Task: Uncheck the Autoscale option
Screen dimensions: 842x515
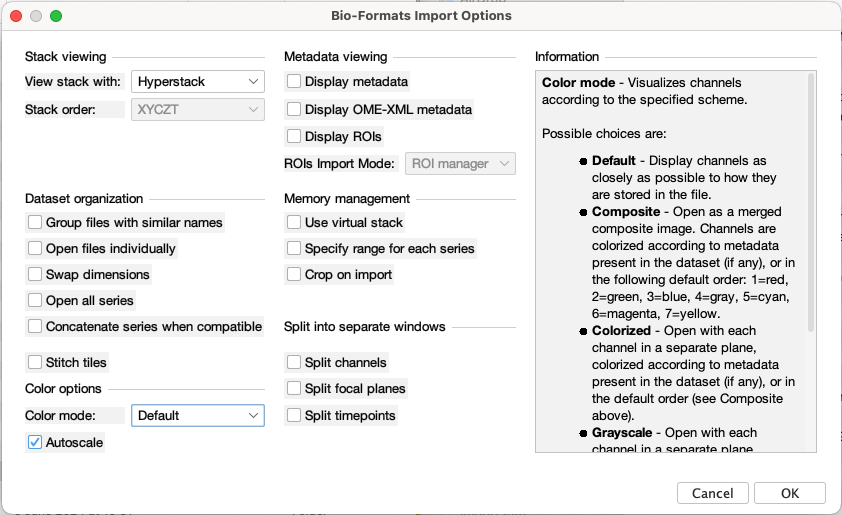Action: [35, 443]
